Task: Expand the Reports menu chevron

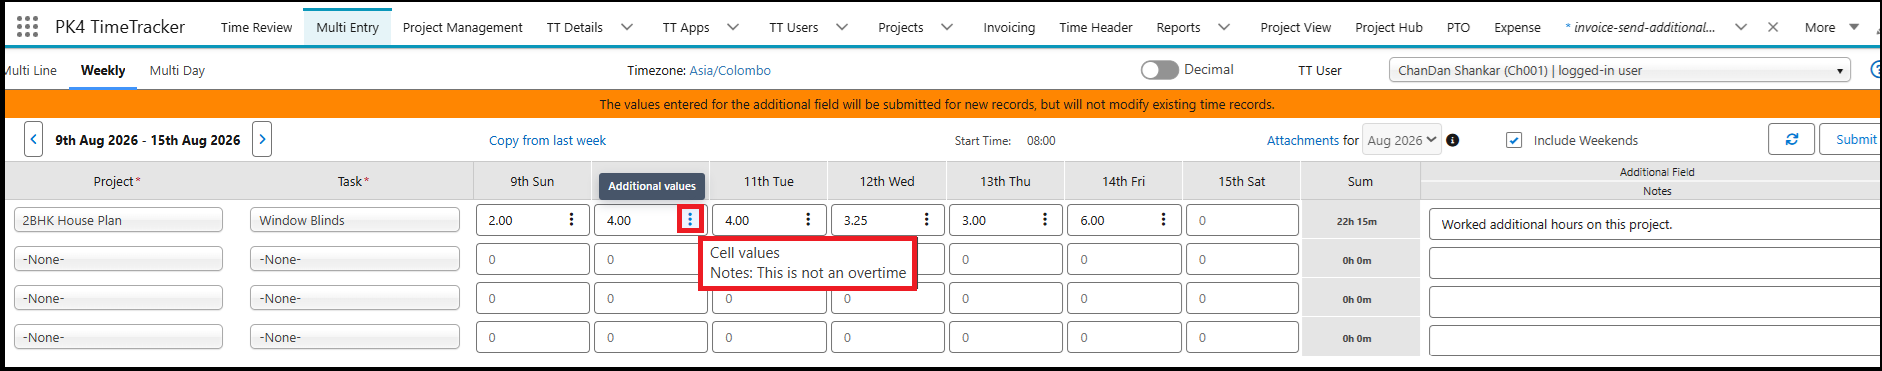Action: [1224, 27]
